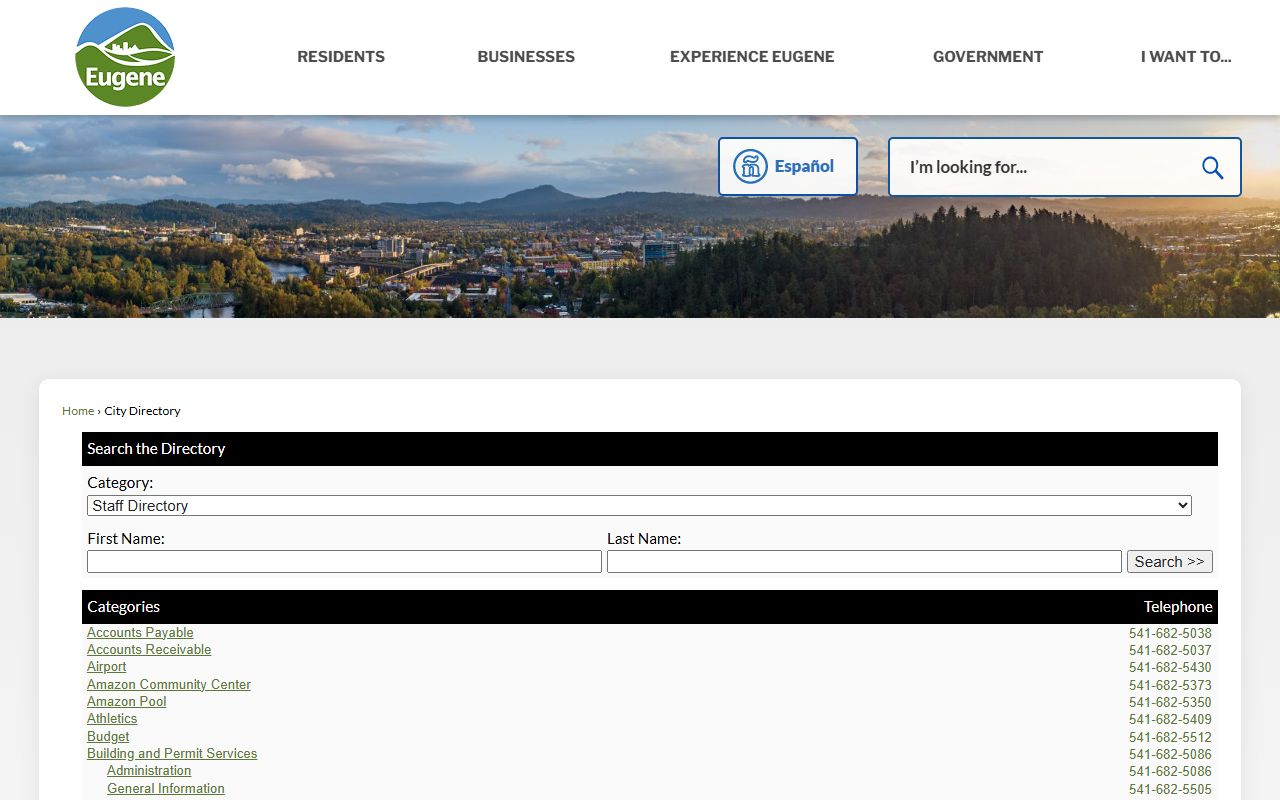Click phone number 541-682-5037

[1170, 650]
